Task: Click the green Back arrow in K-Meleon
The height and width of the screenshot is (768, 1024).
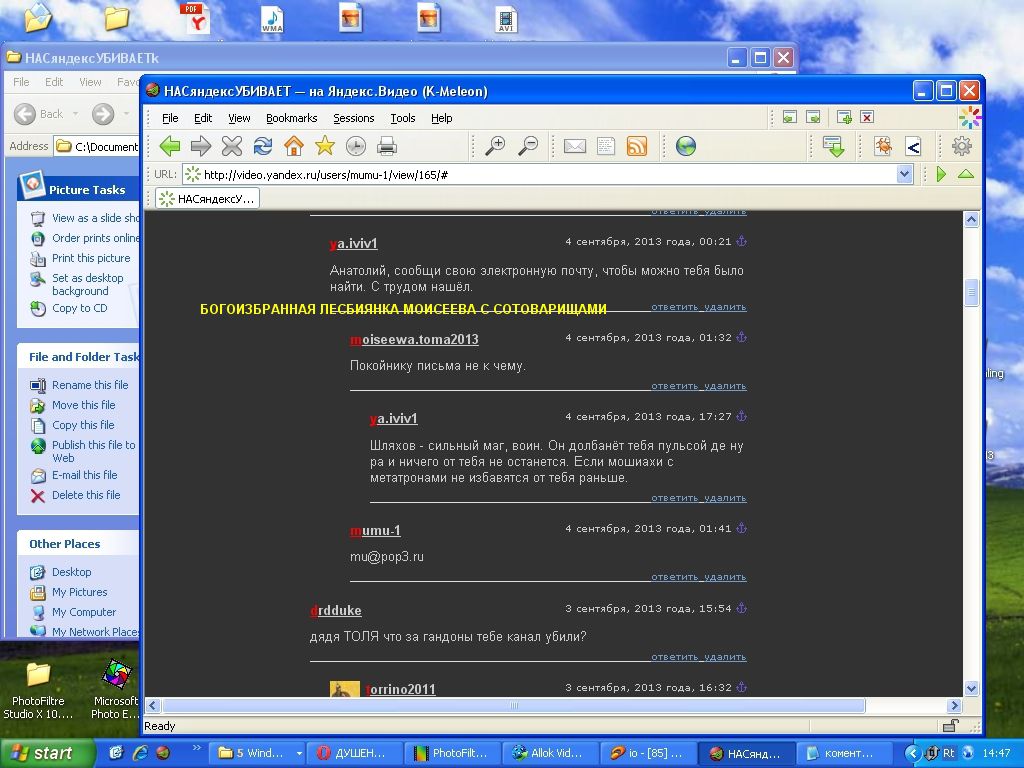Action: (x=170, y=146)
